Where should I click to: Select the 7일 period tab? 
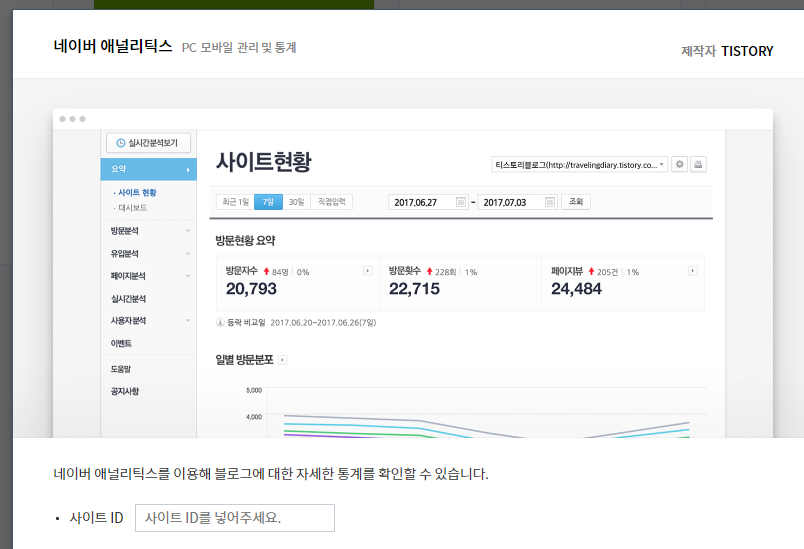268,202
